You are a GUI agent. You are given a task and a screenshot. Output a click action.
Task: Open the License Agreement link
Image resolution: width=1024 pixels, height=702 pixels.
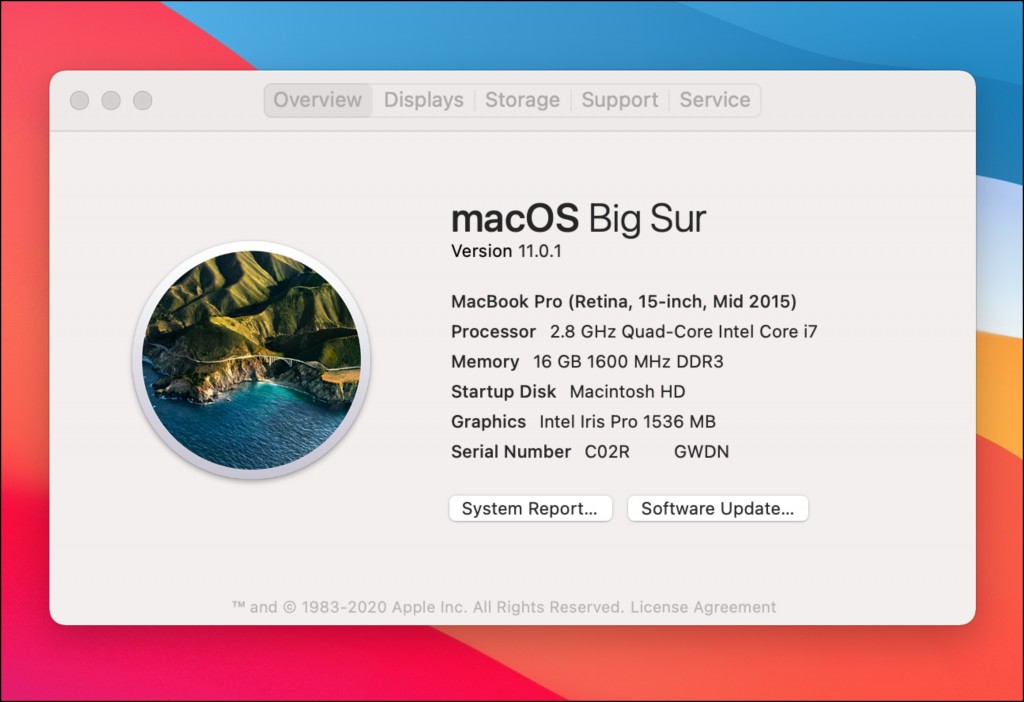tap(703, 607)
